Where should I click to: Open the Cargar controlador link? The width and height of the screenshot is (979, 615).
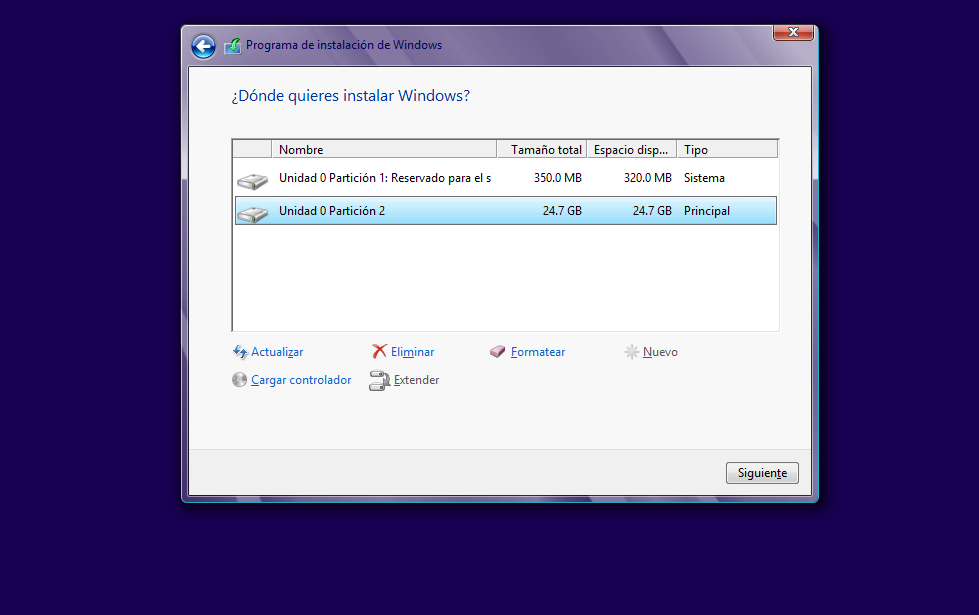pyautogui.click(x=301, y=380)
